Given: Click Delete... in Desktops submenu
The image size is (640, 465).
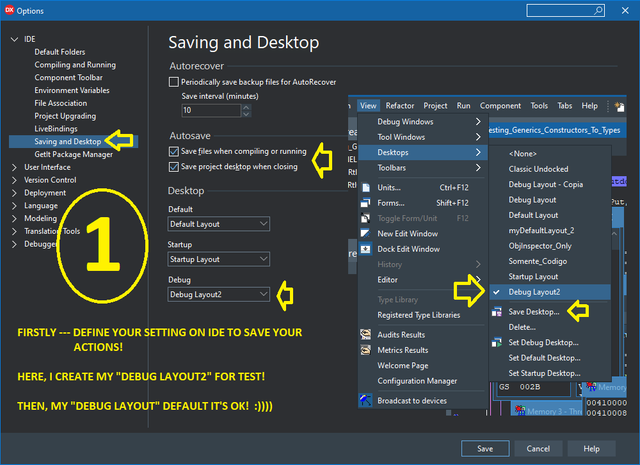Looking at the screenshot, I should point(550,327).
